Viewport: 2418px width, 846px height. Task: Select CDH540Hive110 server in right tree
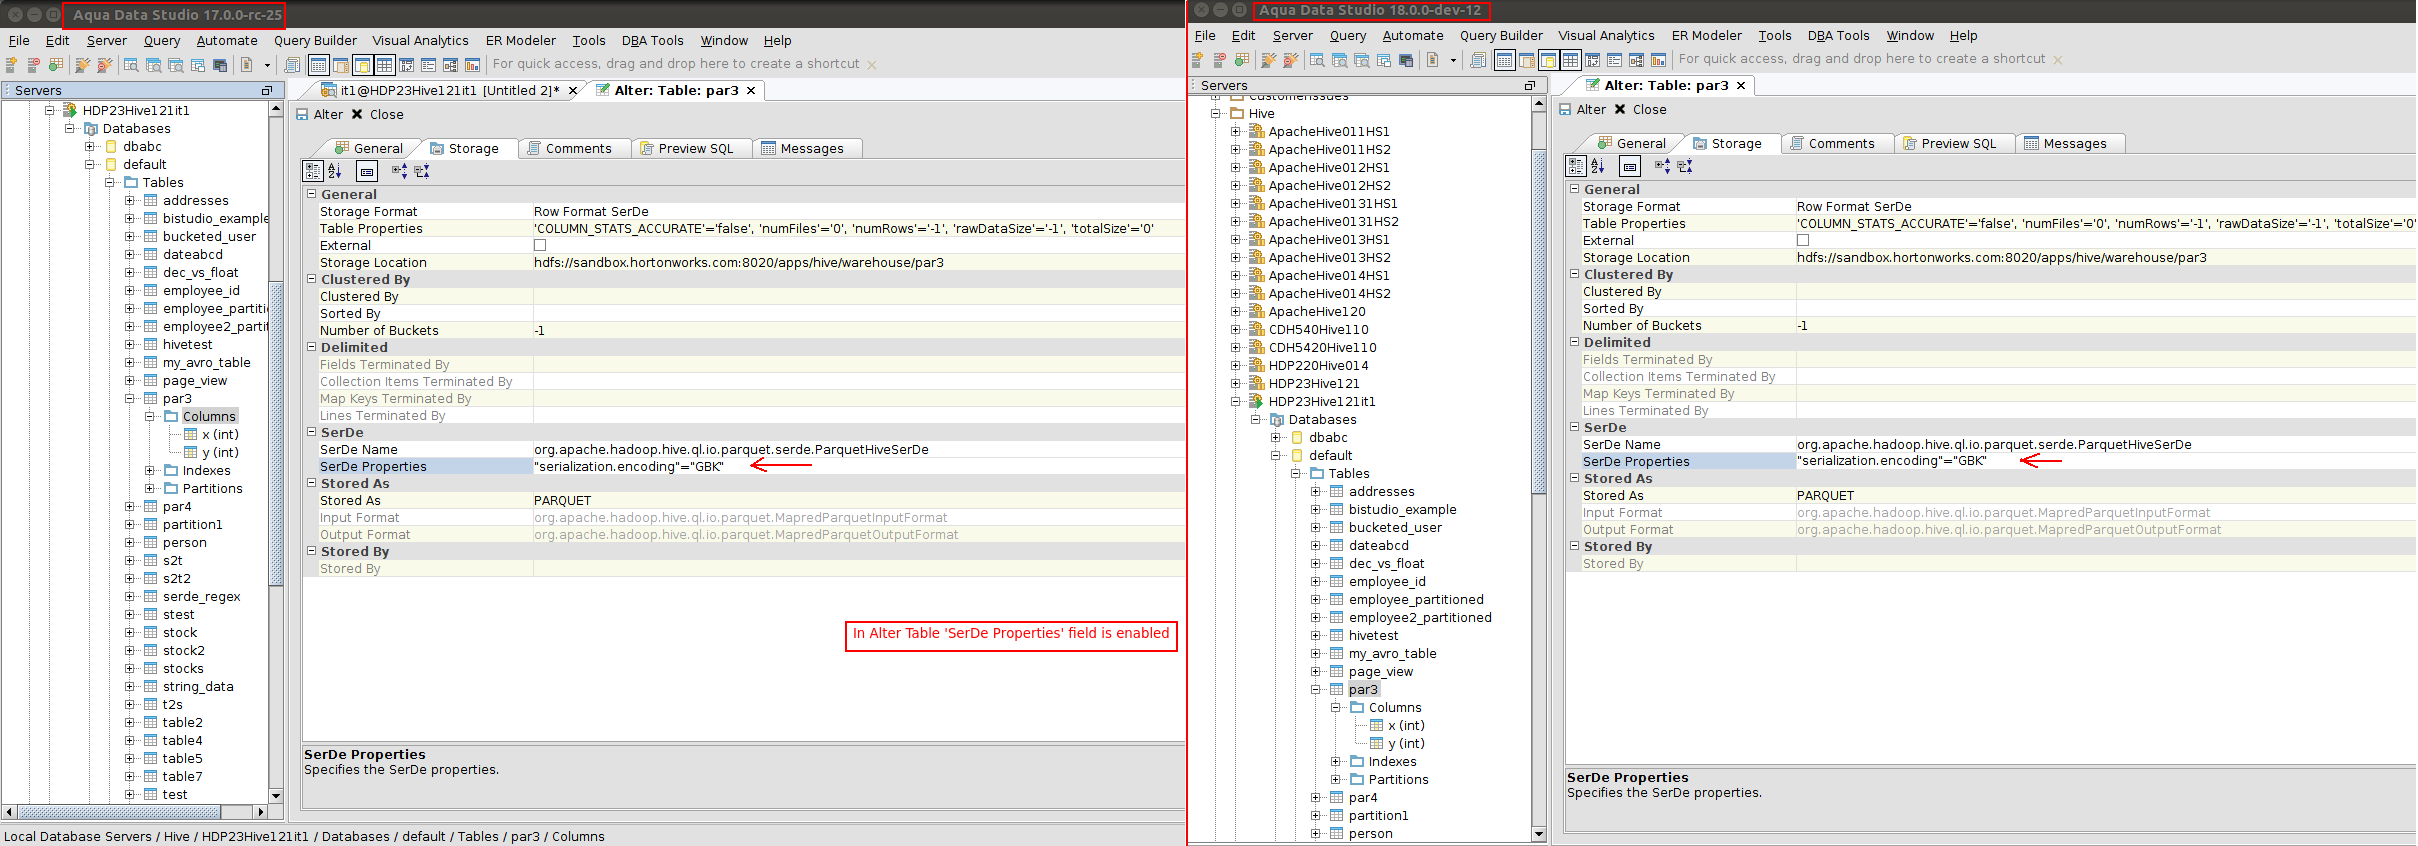[x=1318, y=330]
